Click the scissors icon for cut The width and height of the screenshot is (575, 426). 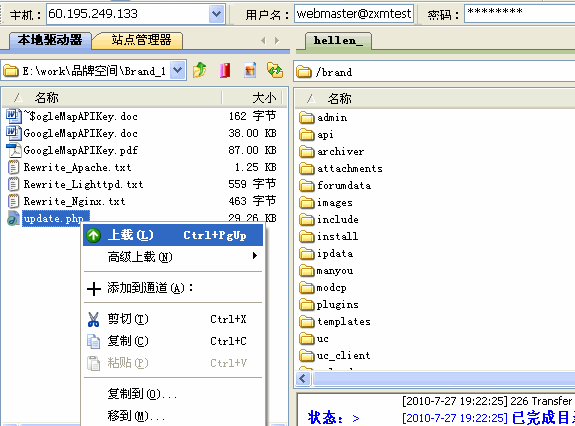coord(94,319)
